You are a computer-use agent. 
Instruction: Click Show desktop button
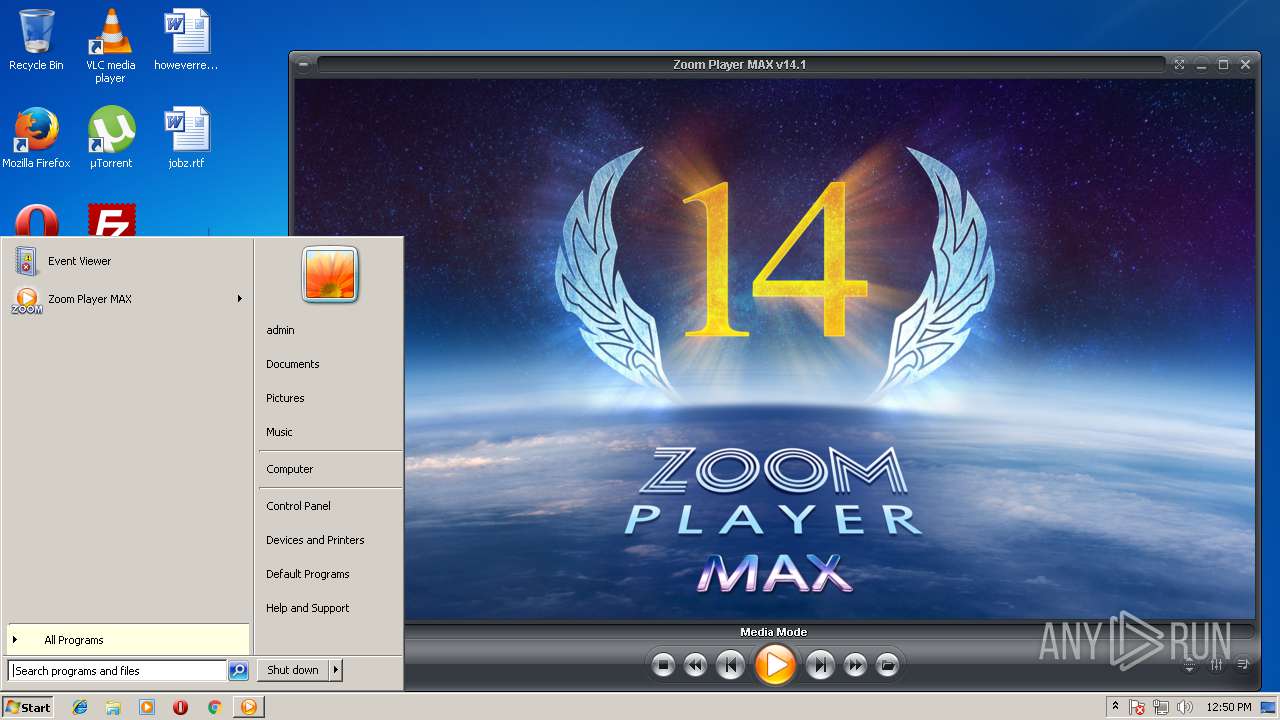tap(1270, 707)
